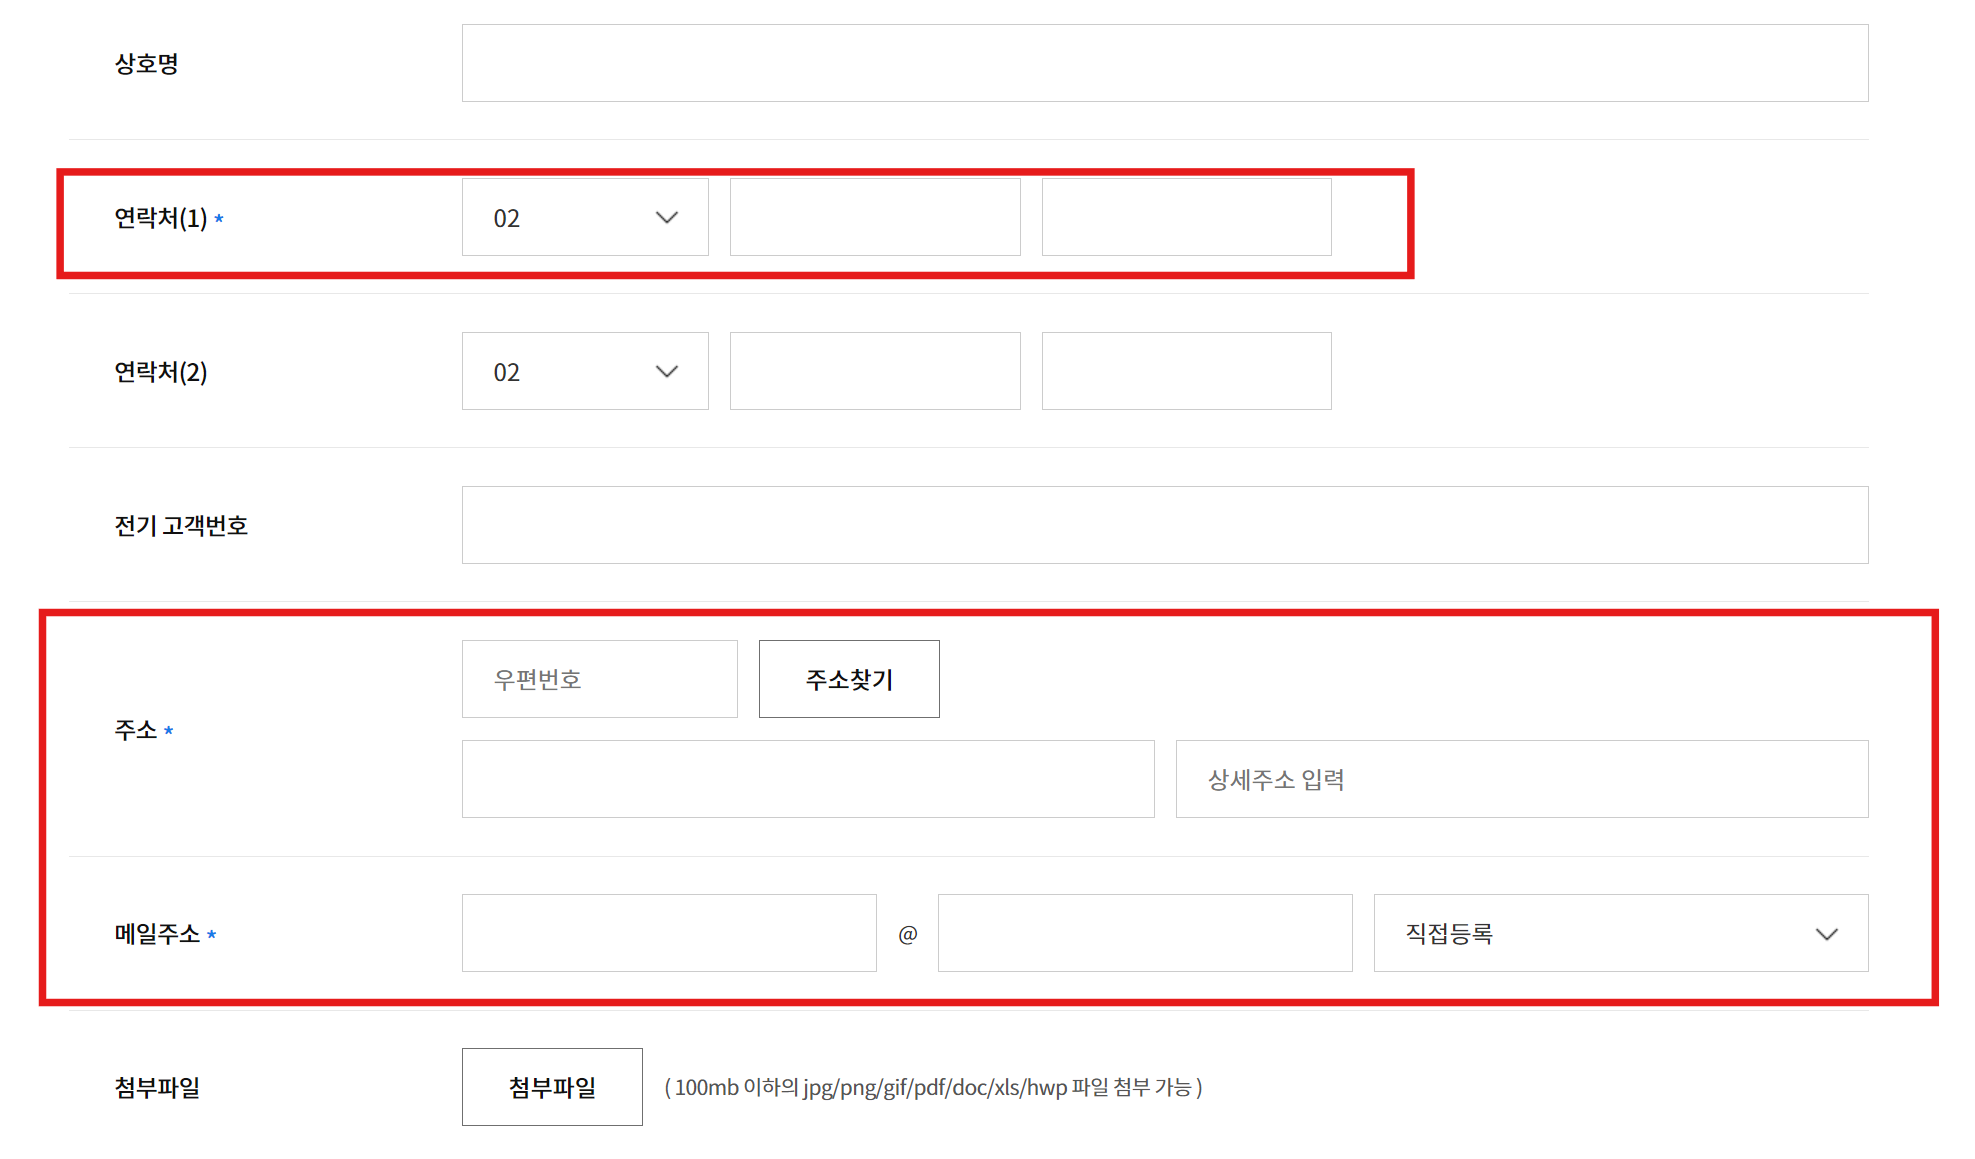Click the 연락처(2) last number field
The image size is (1975, 1159).
(x=1186, y=371)
